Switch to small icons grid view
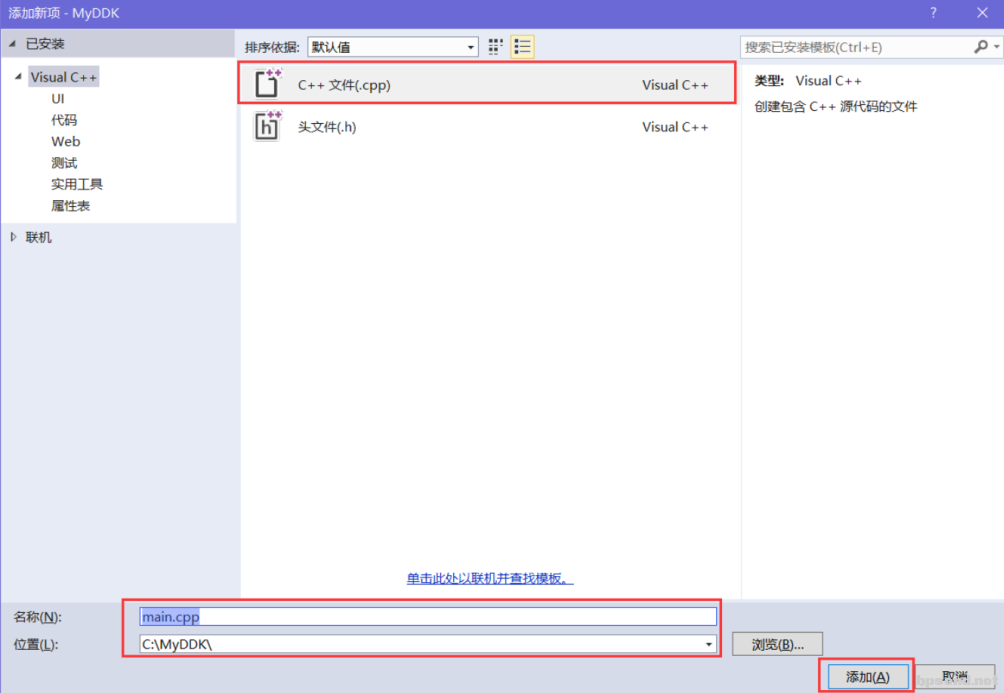Viewport: 1004px width, 693px height. point(496,47)
